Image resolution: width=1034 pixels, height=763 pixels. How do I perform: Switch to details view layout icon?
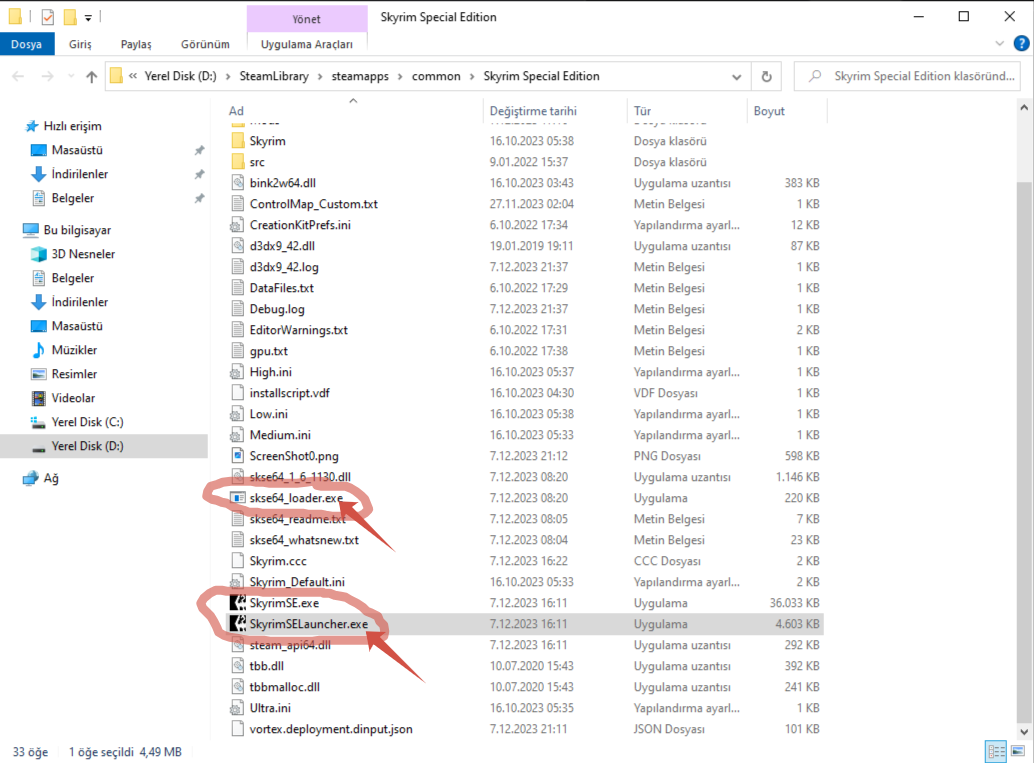pyautogui.click(x=996, y=751)
